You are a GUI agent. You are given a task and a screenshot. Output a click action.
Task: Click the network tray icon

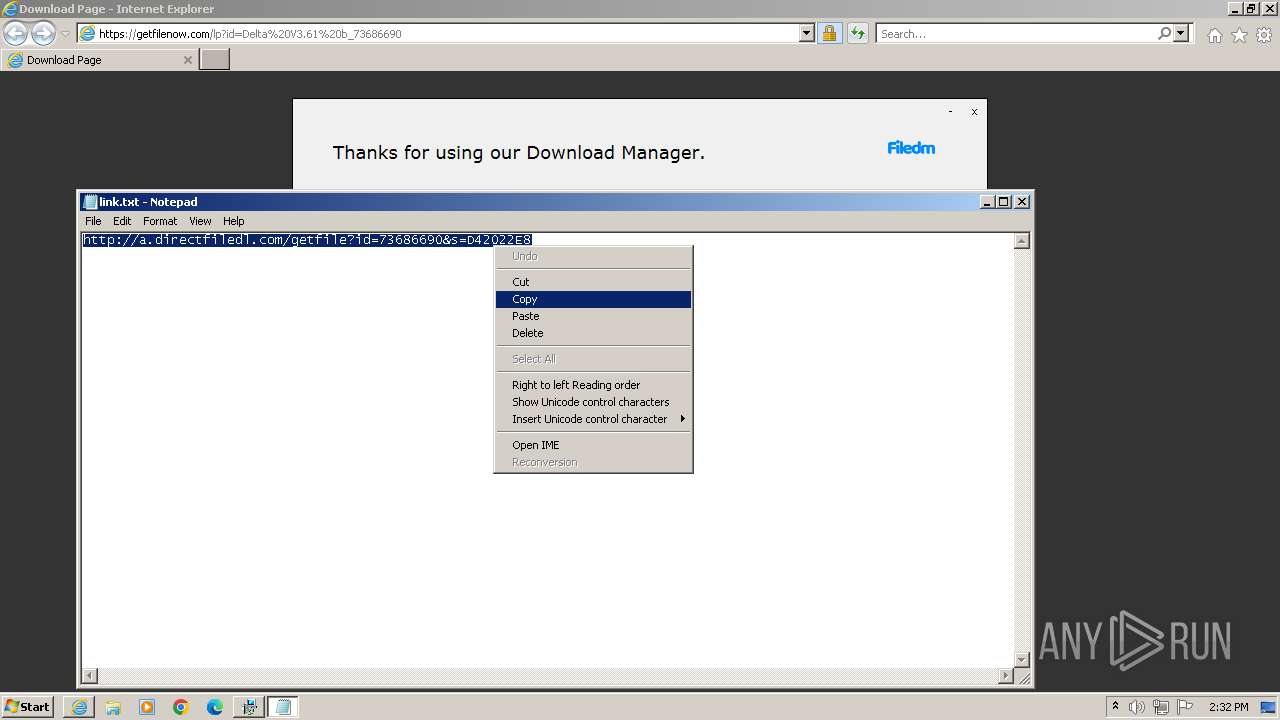click(x=1161, y=707)
